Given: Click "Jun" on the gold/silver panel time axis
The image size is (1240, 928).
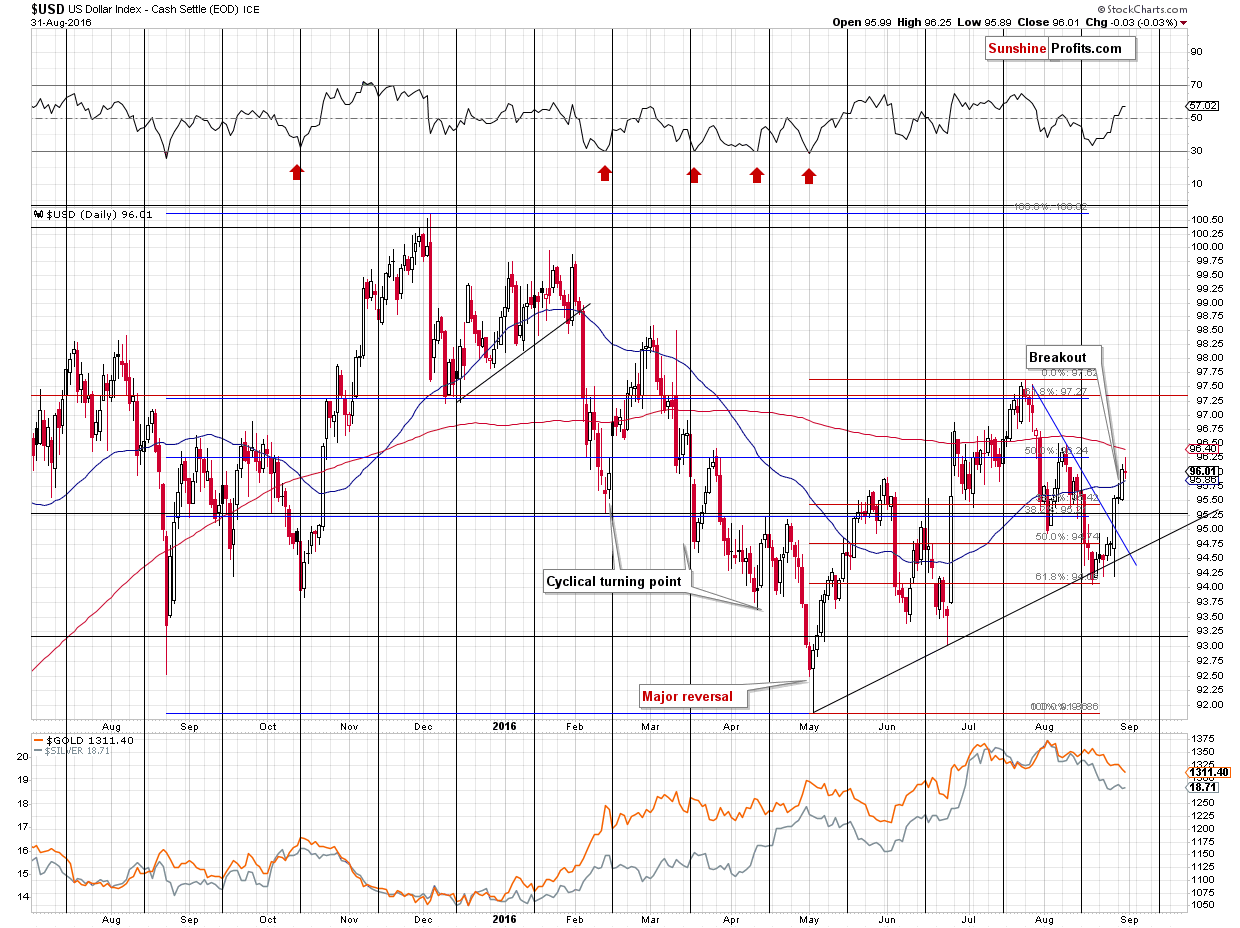Looking at the screenshot, I should point(888,918).
